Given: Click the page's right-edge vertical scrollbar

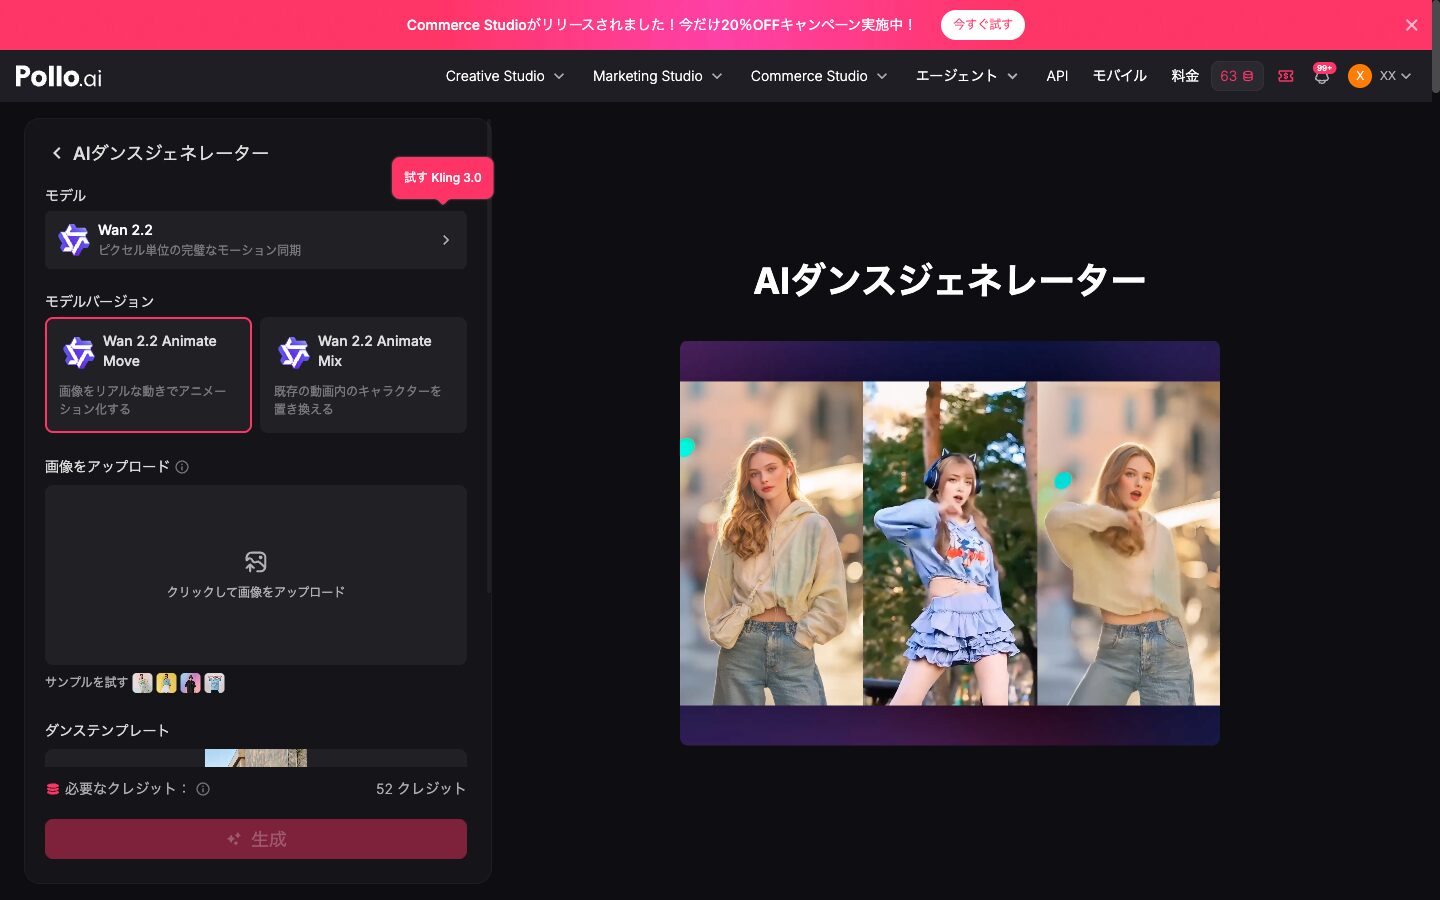Looking at the screenshot, I should pos(1436,47).
